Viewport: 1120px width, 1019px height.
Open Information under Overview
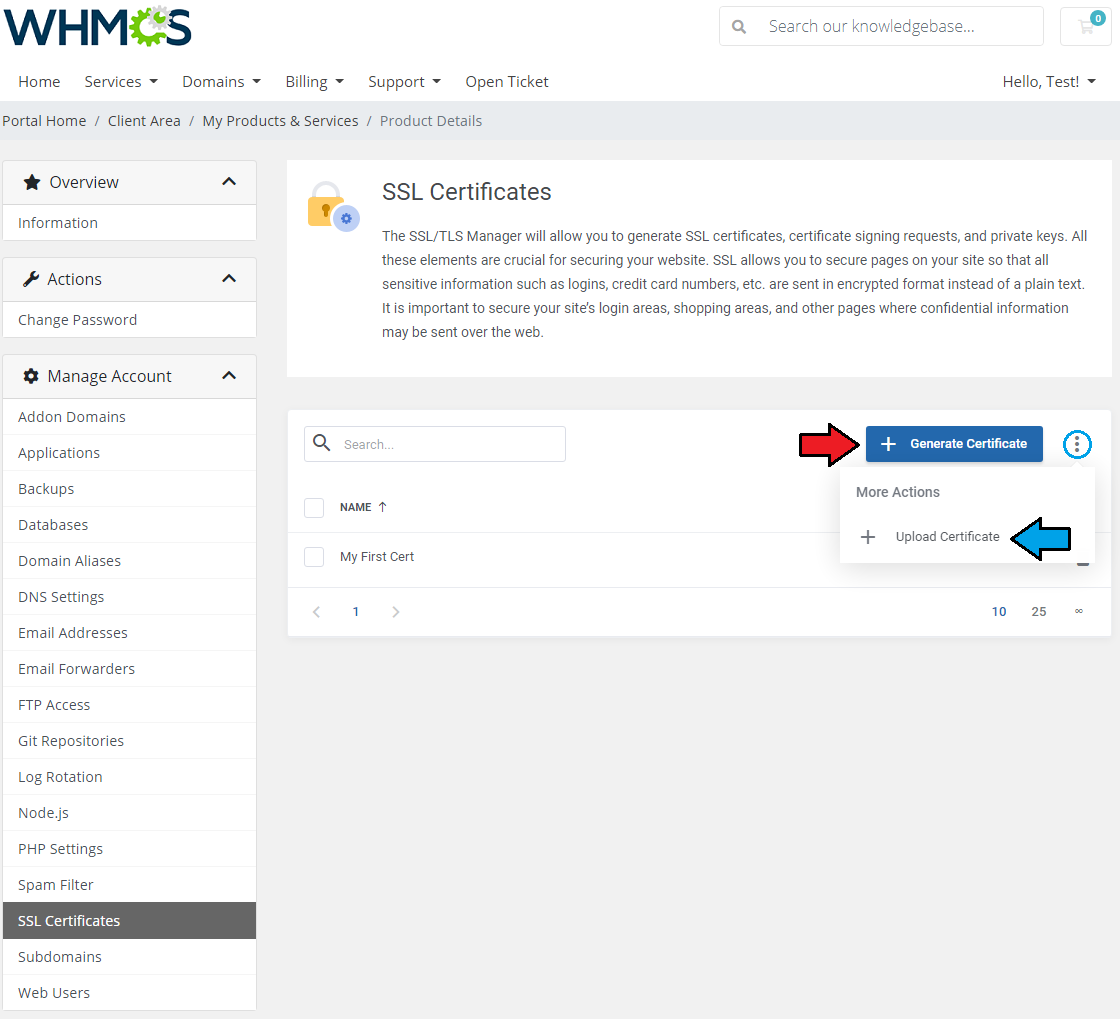tap(129, 223)
